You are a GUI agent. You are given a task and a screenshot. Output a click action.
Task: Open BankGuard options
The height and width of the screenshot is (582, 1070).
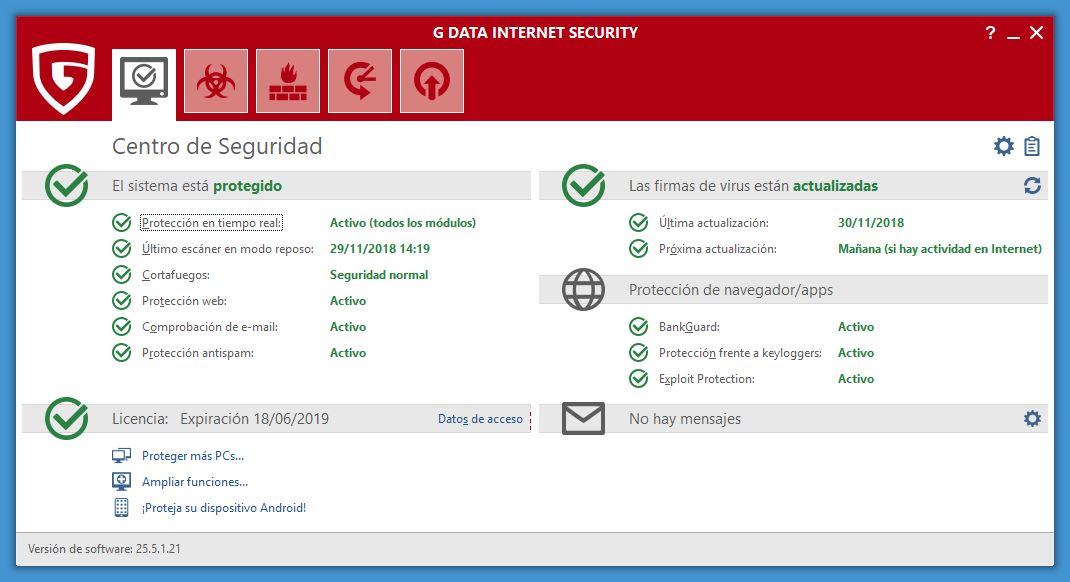pyautogui.click(x=689, y=327)
